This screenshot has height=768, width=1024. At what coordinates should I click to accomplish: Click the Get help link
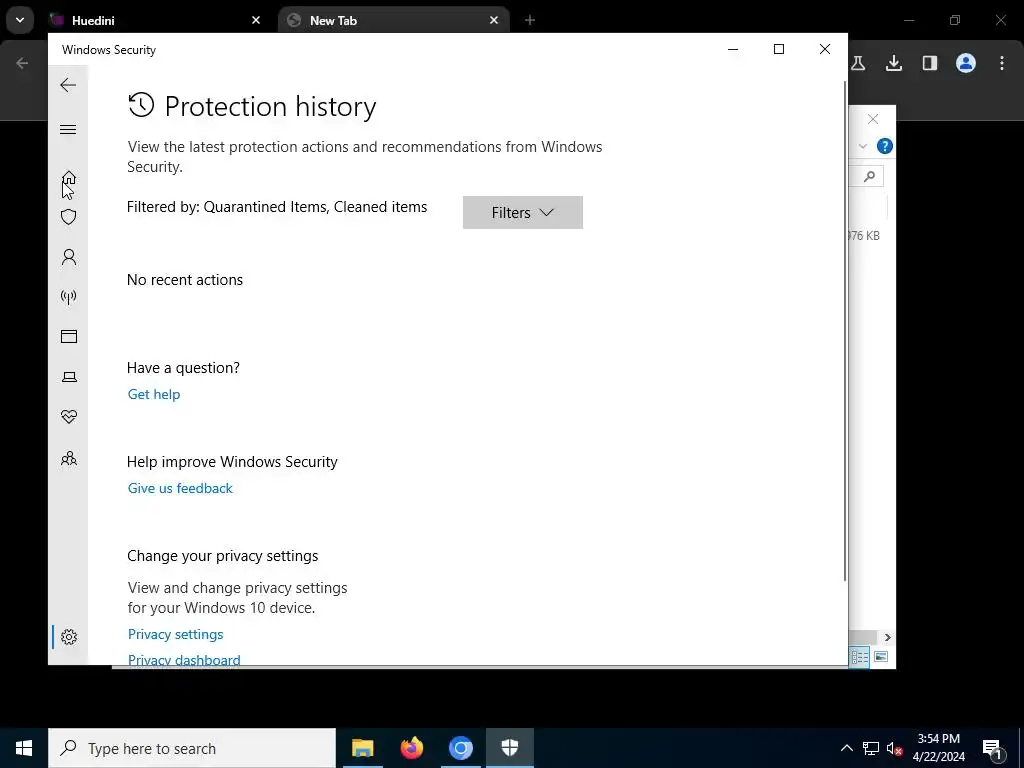coord(154,394)
